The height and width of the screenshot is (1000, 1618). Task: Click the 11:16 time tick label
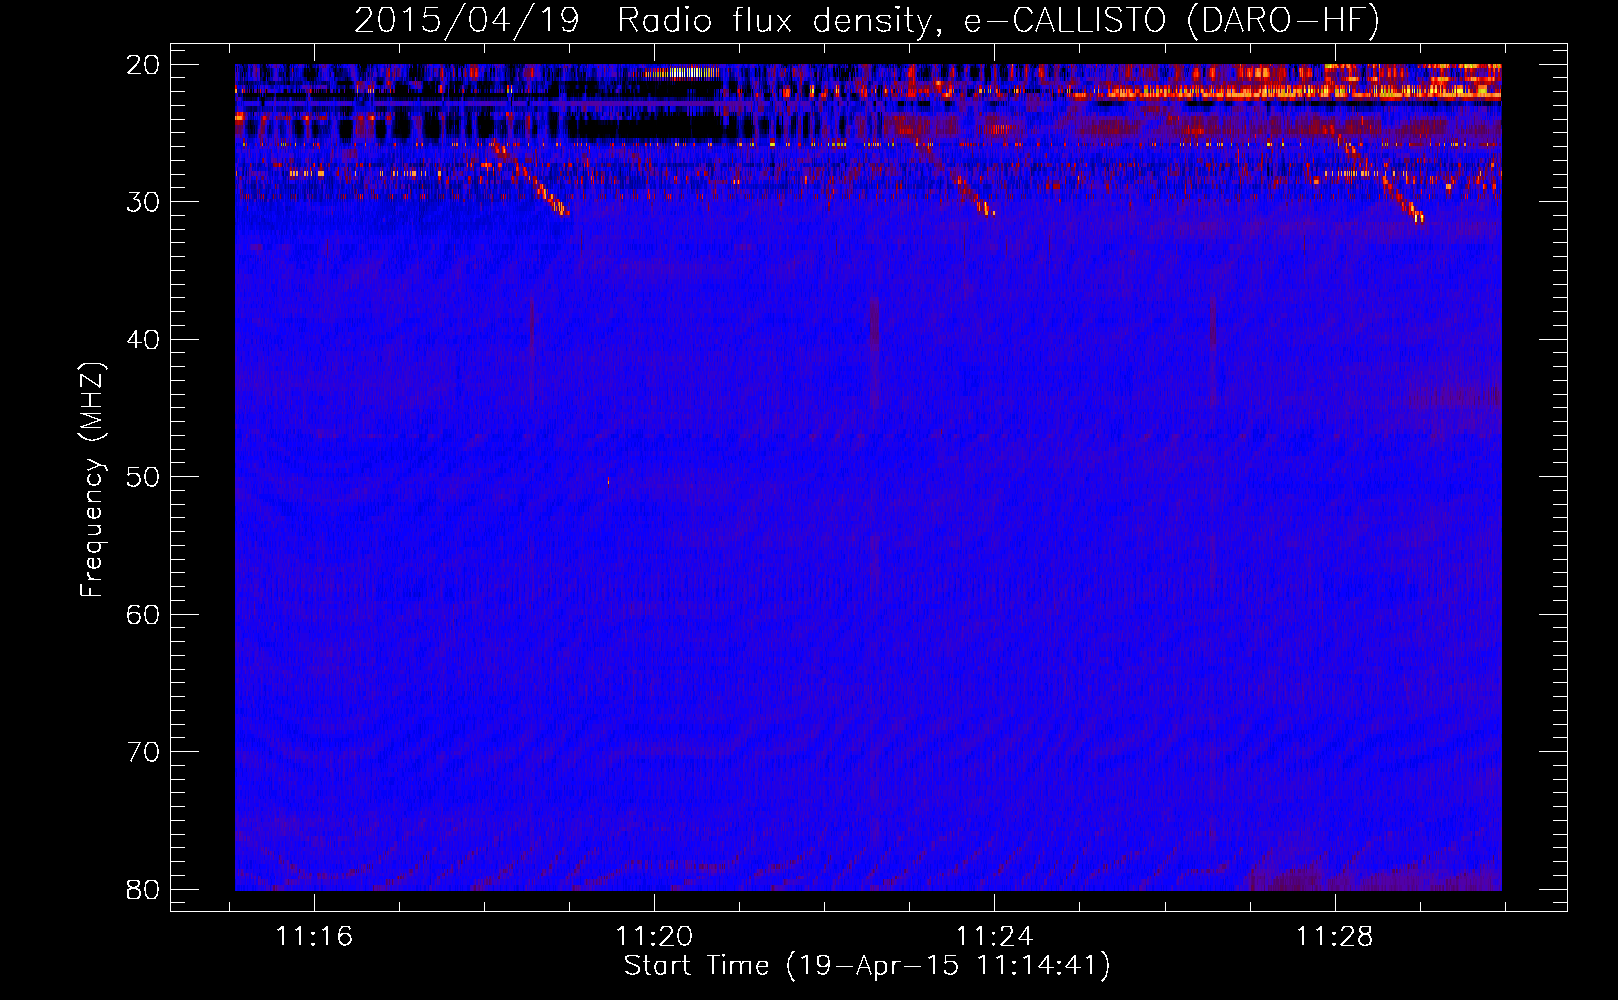(315, 937)
